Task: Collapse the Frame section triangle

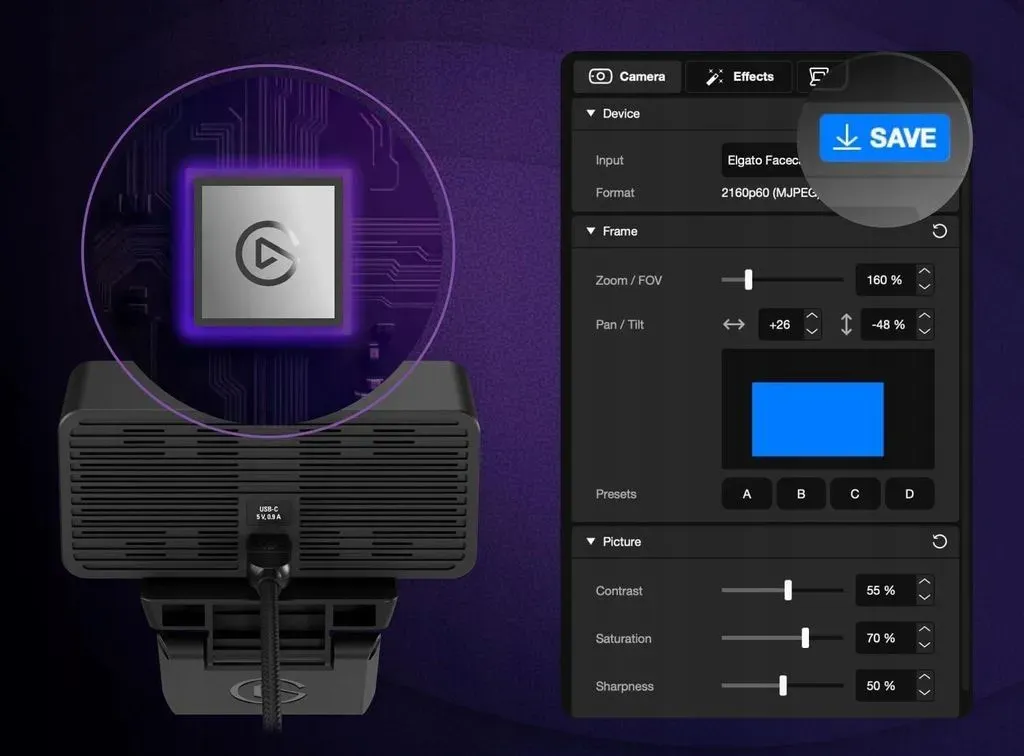Action: (x=591, y=230)
